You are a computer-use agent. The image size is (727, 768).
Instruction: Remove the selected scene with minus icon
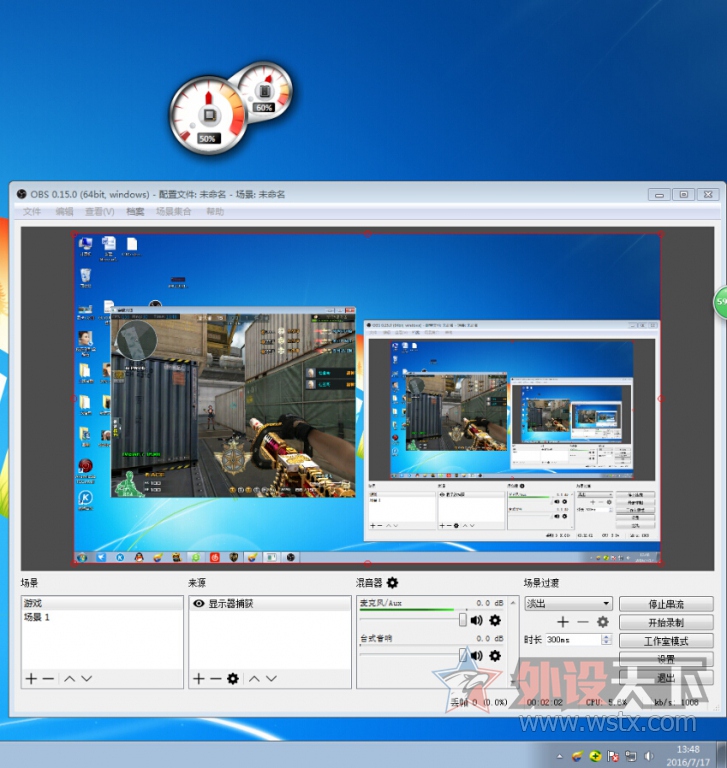pos(48,678)
